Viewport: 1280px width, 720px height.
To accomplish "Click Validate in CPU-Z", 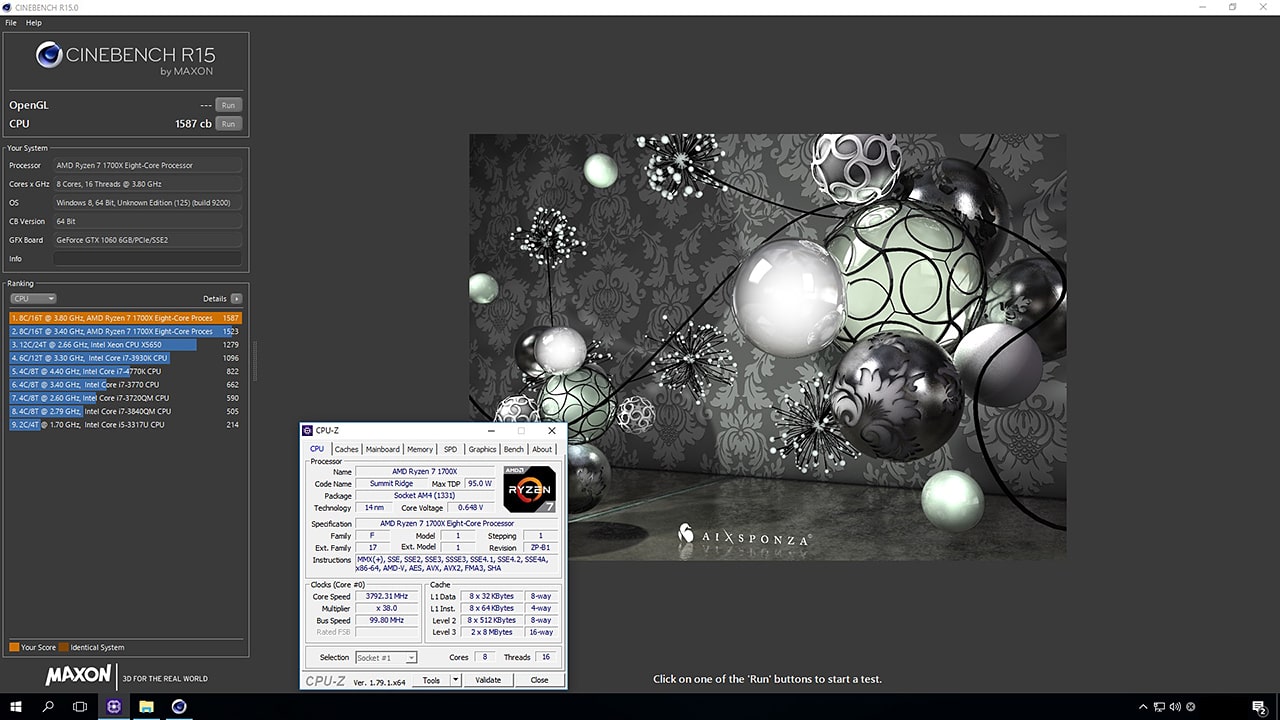I will [x=488, y=680].
